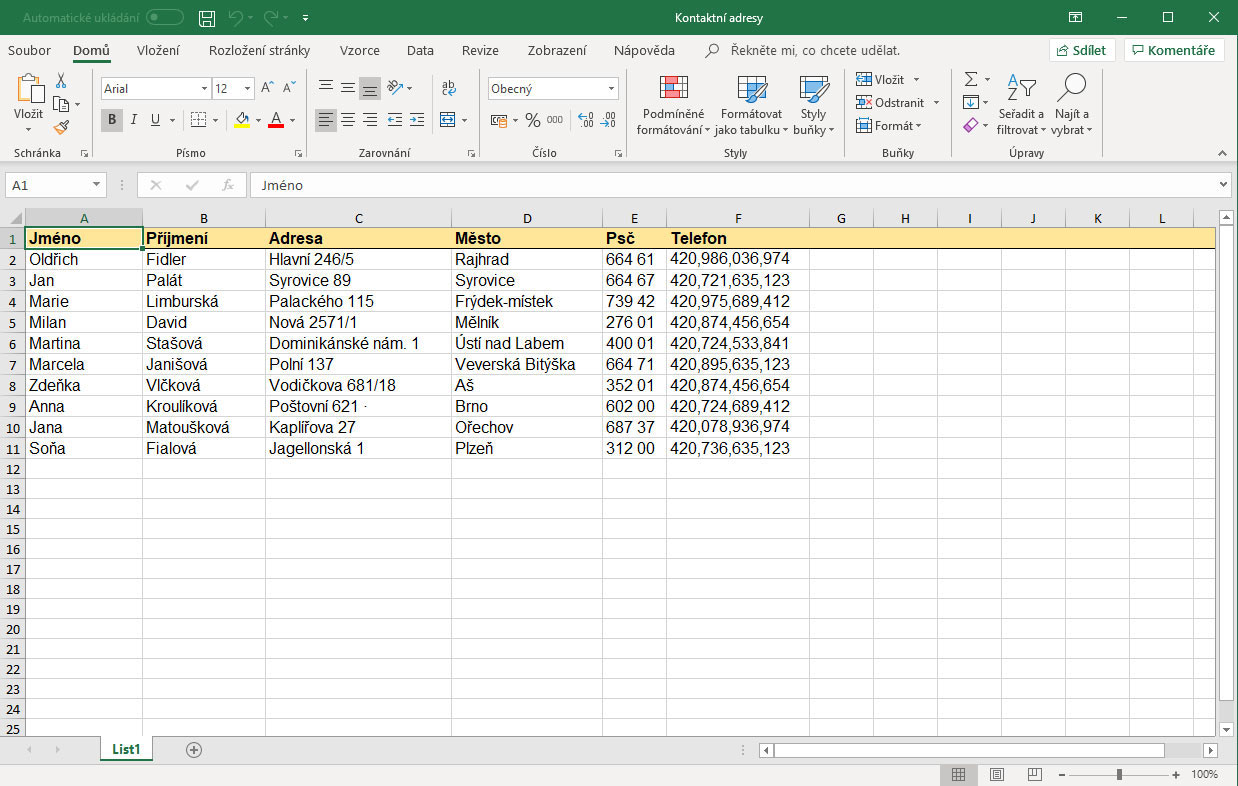
Task: Open Styly buňky gallery
Action: point(814,106)
